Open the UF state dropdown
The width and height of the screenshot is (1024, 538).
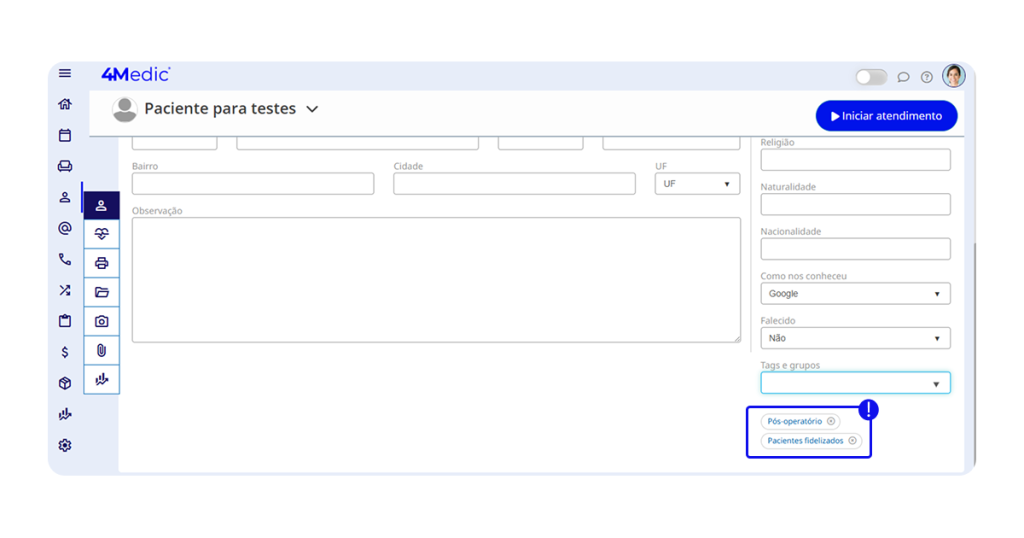pyautogui.click(x=697, y=184)
